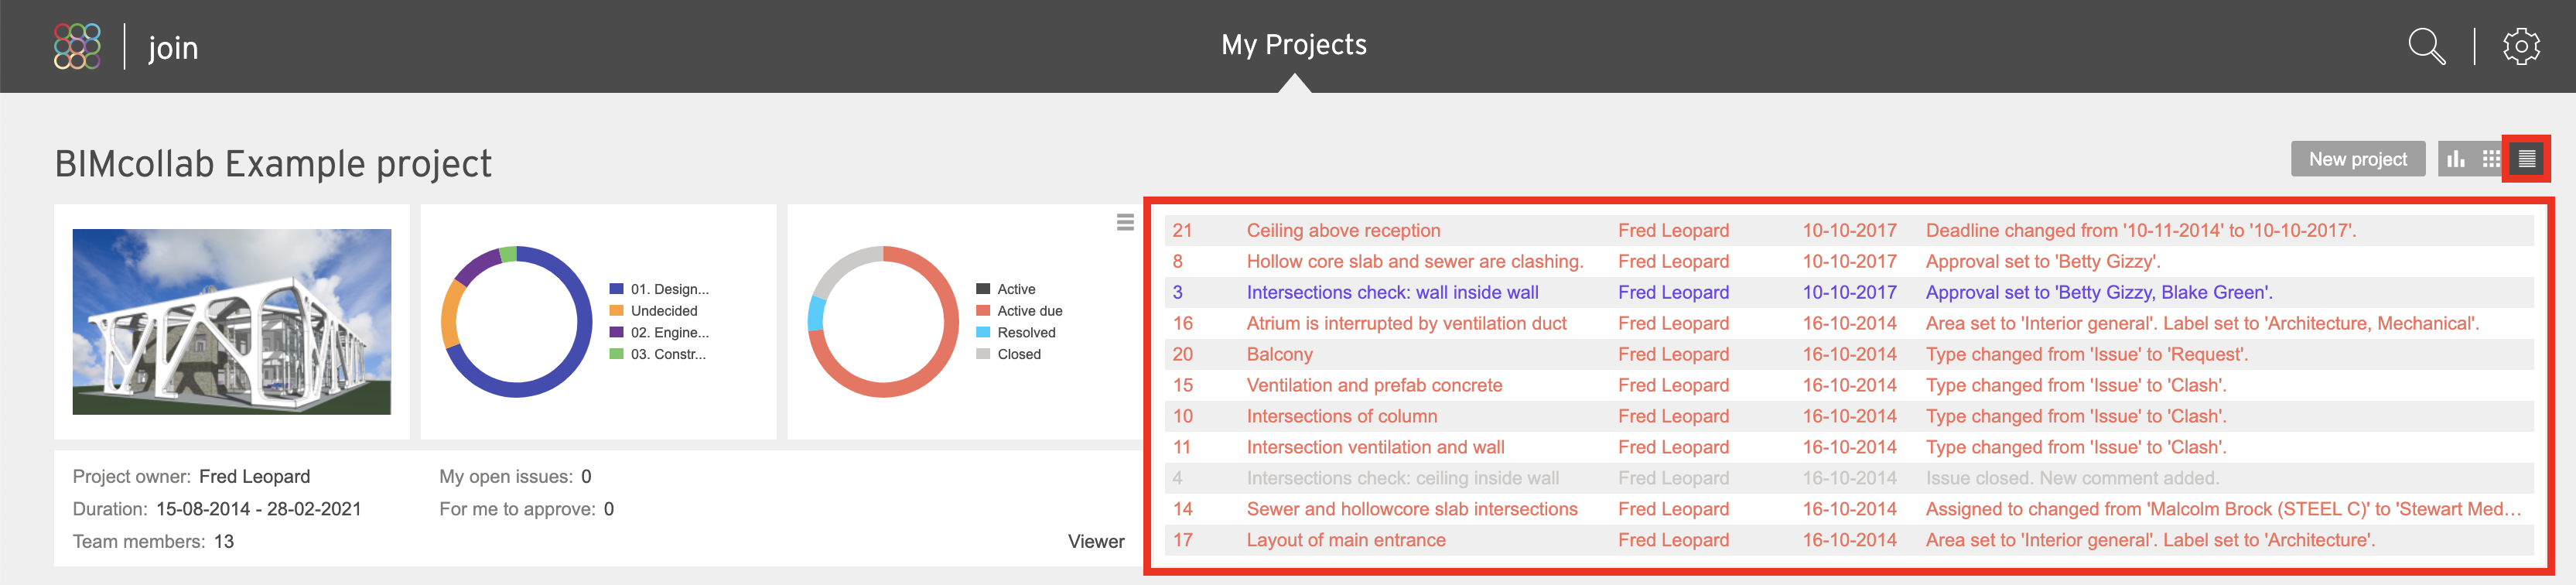Switch to list view icon

coord(2527,159)
